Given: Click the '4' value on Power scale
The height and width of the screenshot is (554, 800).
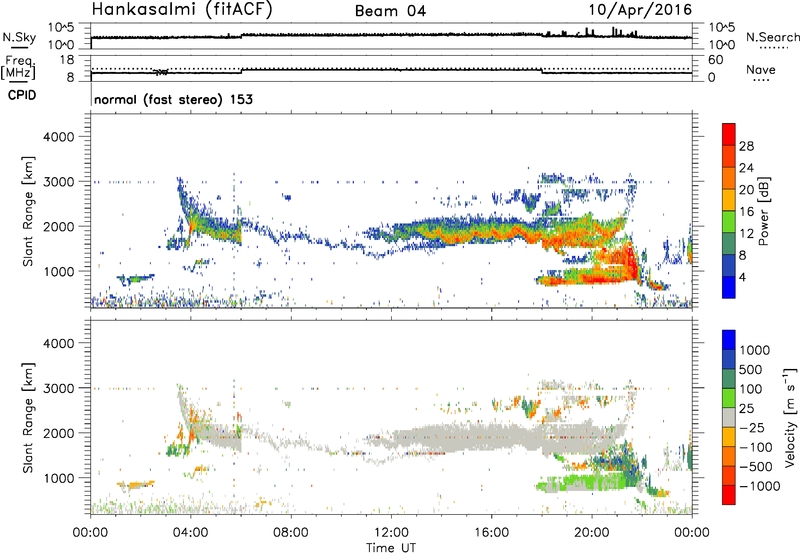Looking at the screenshot, I should point(743,278).
